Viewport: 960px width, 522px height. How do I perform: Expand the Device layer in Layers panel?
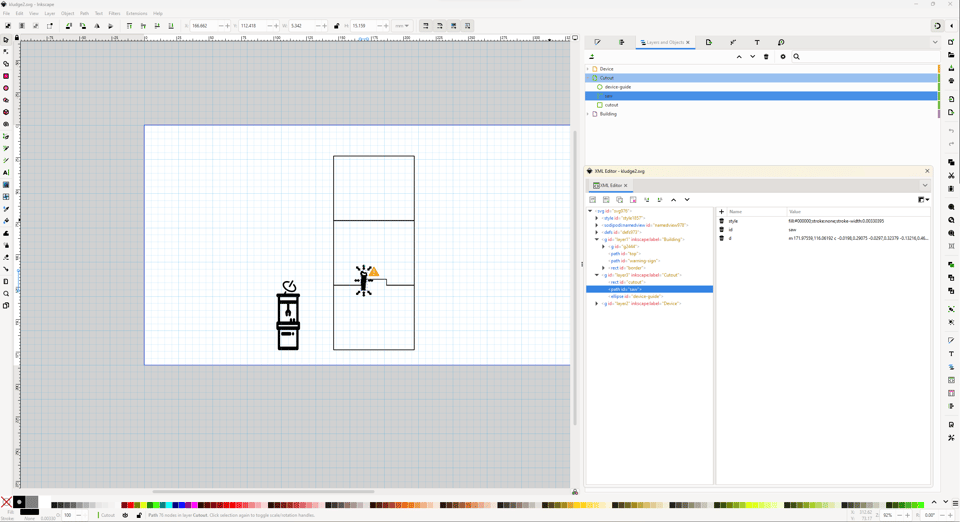point(588,69)
